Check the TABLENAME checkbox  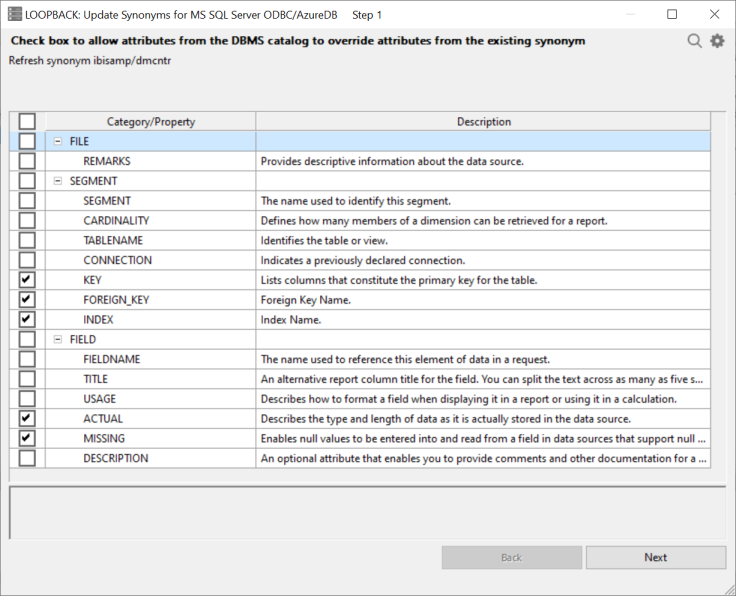point(27,241)
